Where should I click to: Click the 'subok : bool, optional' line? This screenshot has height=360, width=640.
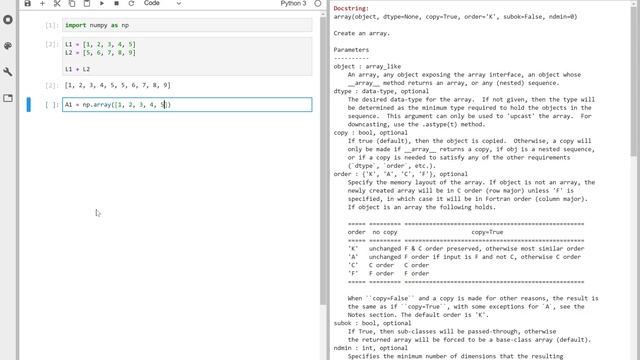click(372, 323)
